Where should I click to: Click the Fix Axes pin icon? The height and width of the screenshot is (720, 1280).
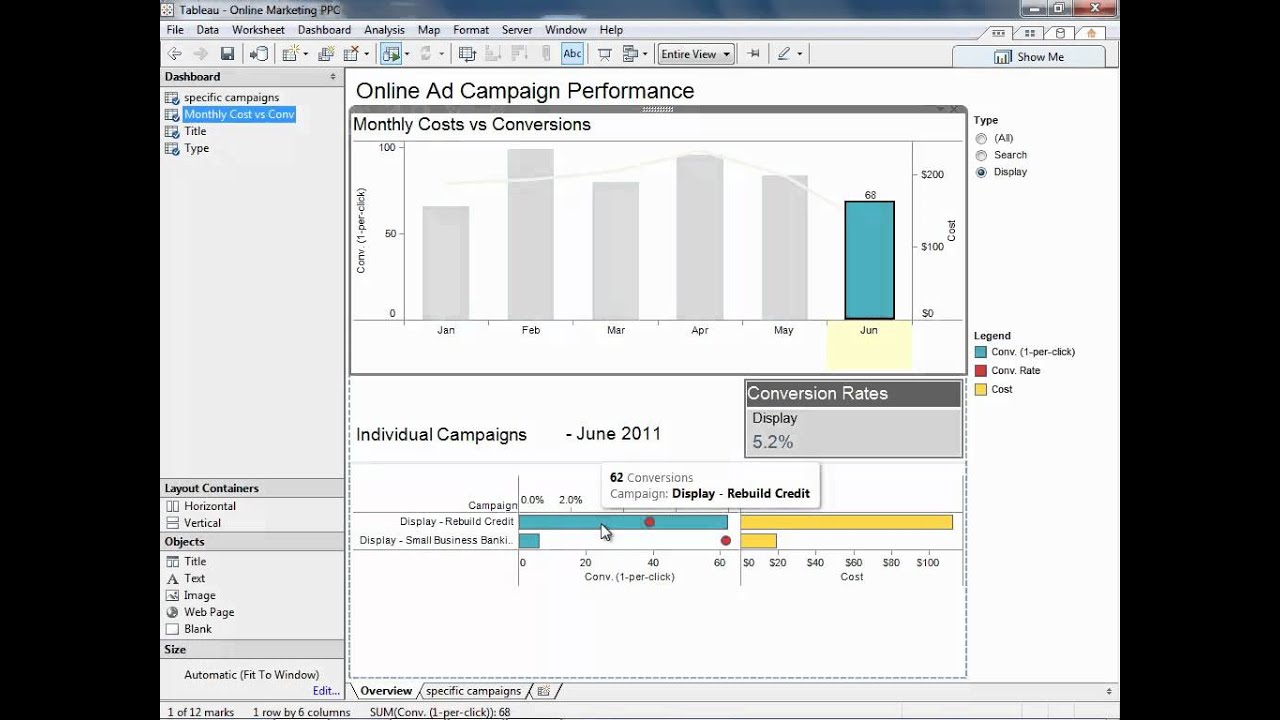tap(754, 54)
